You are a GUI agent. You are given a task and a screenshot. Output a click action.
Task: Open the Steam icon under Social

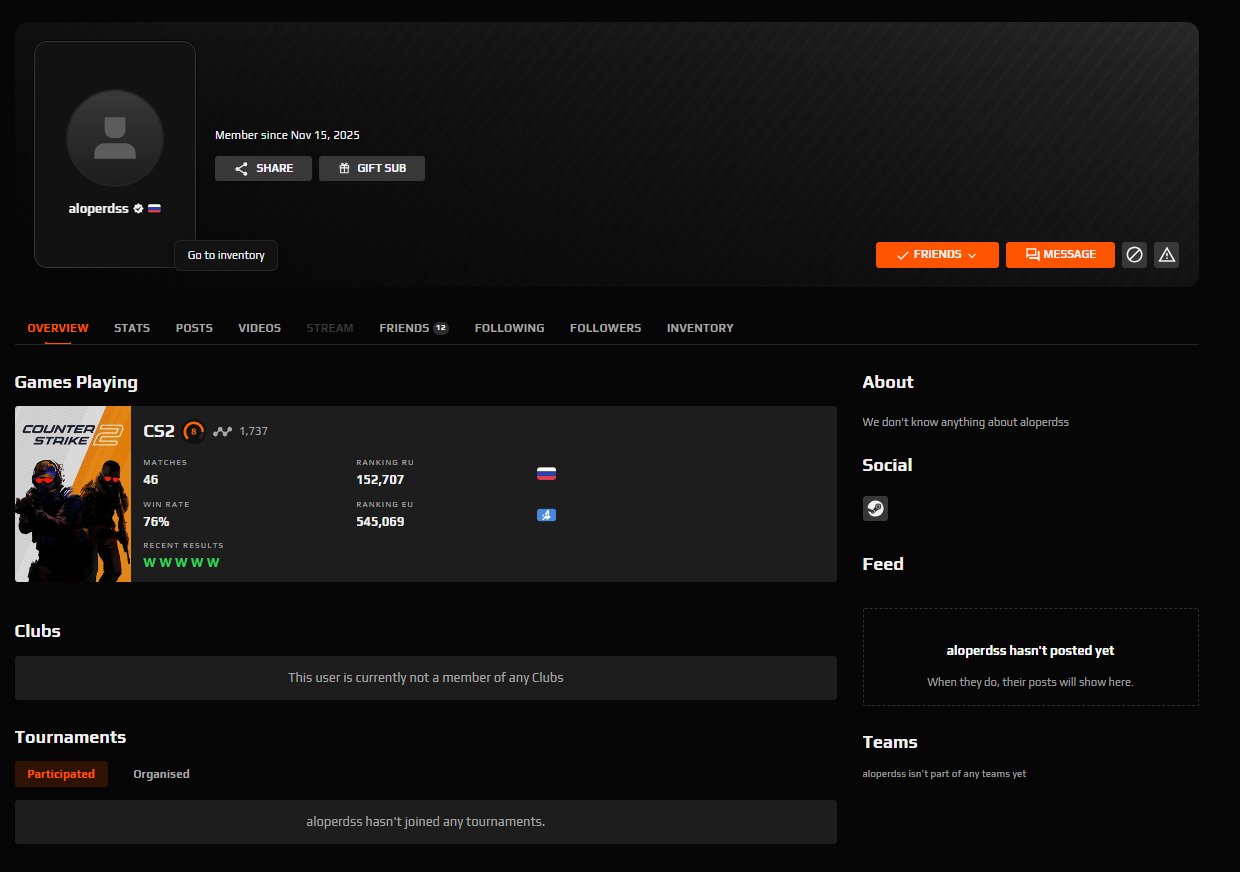[x=875, y=508]
